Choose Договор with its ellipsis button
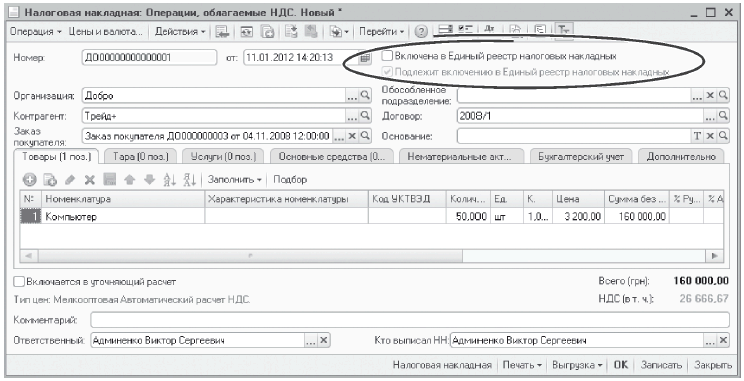The height and width of the screenshot is (381, 744). pyautogui.click(x=710, y=115)
